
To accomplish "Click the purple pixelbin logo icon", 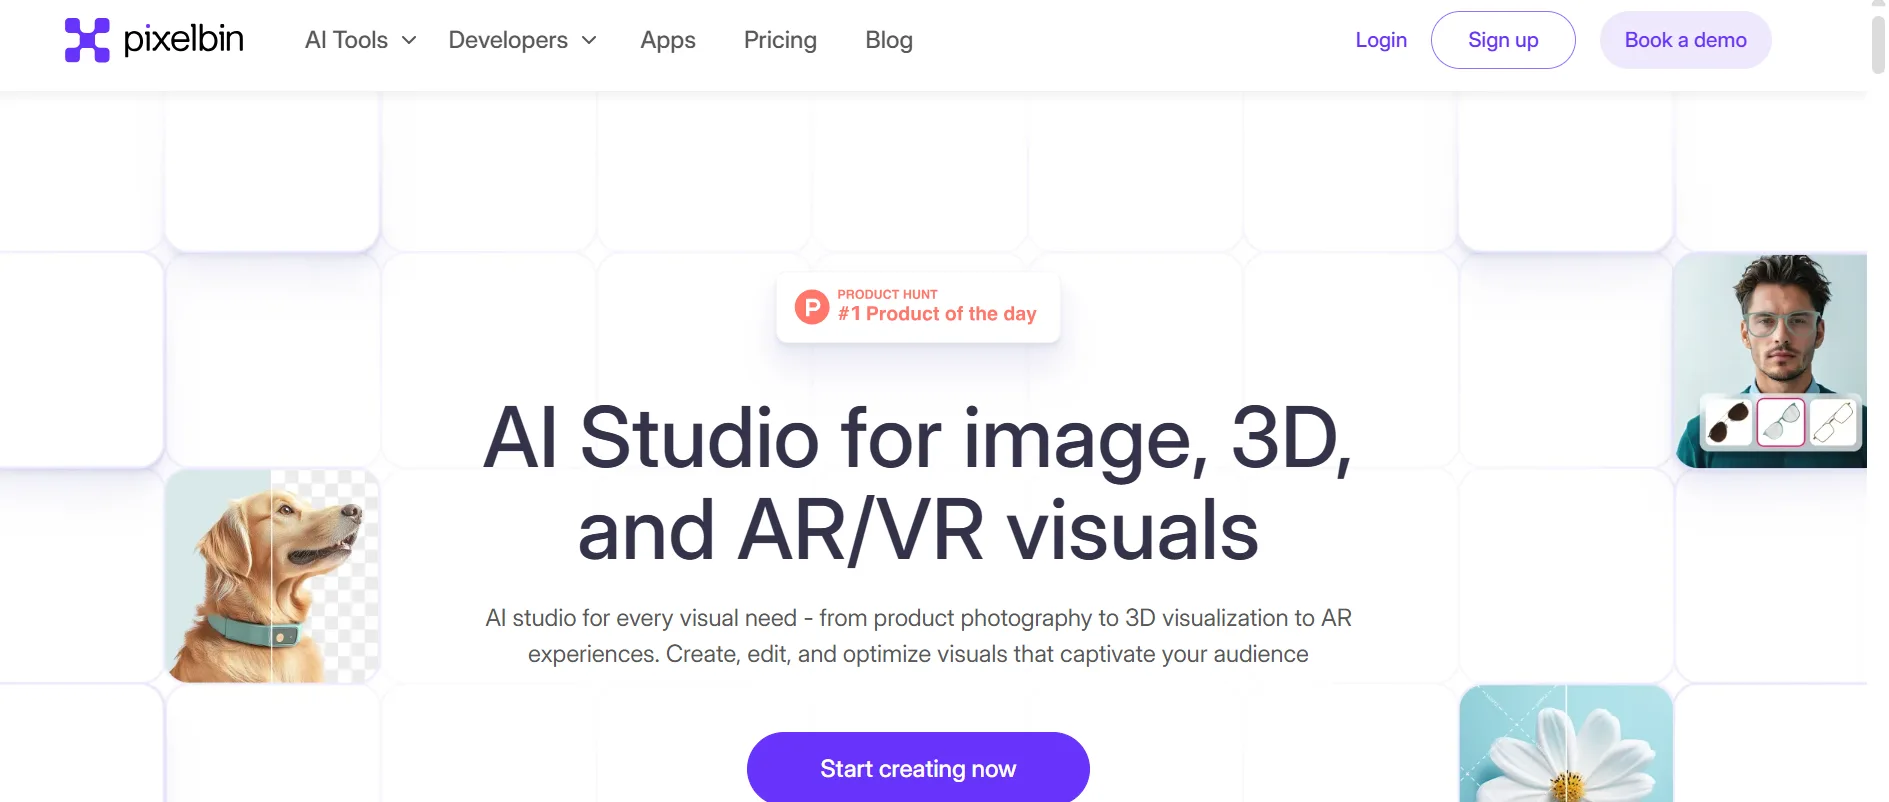I will pyautogui.click(x=87, y=40).
